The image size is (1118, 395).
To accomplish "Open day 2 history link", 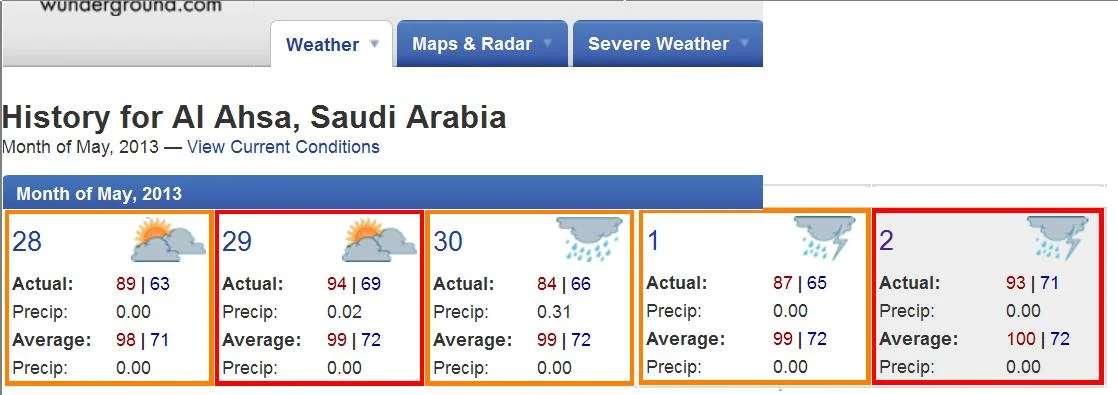I will [x=886, y=241].
